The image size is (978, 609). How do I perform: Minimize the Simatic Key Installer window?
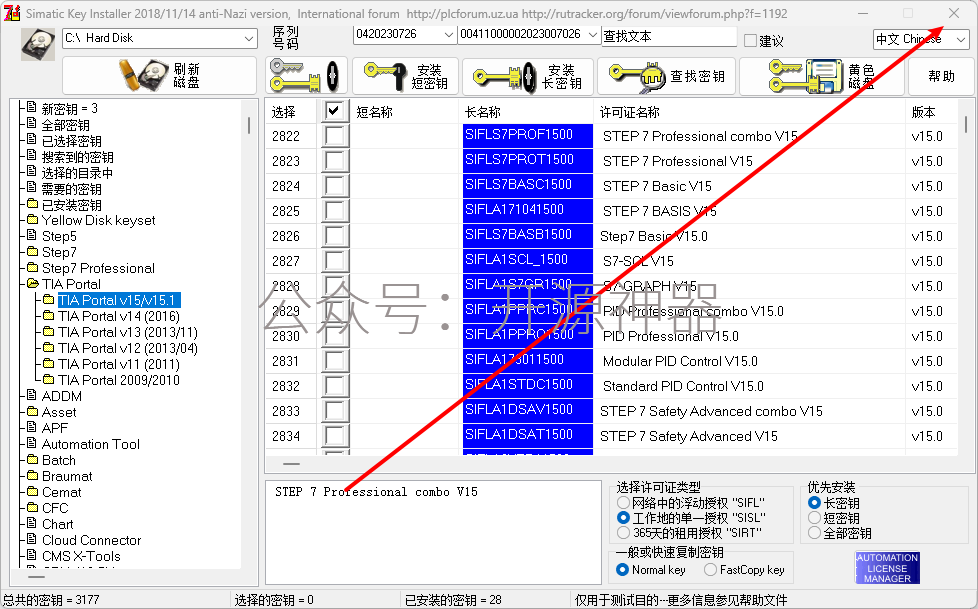863,13
